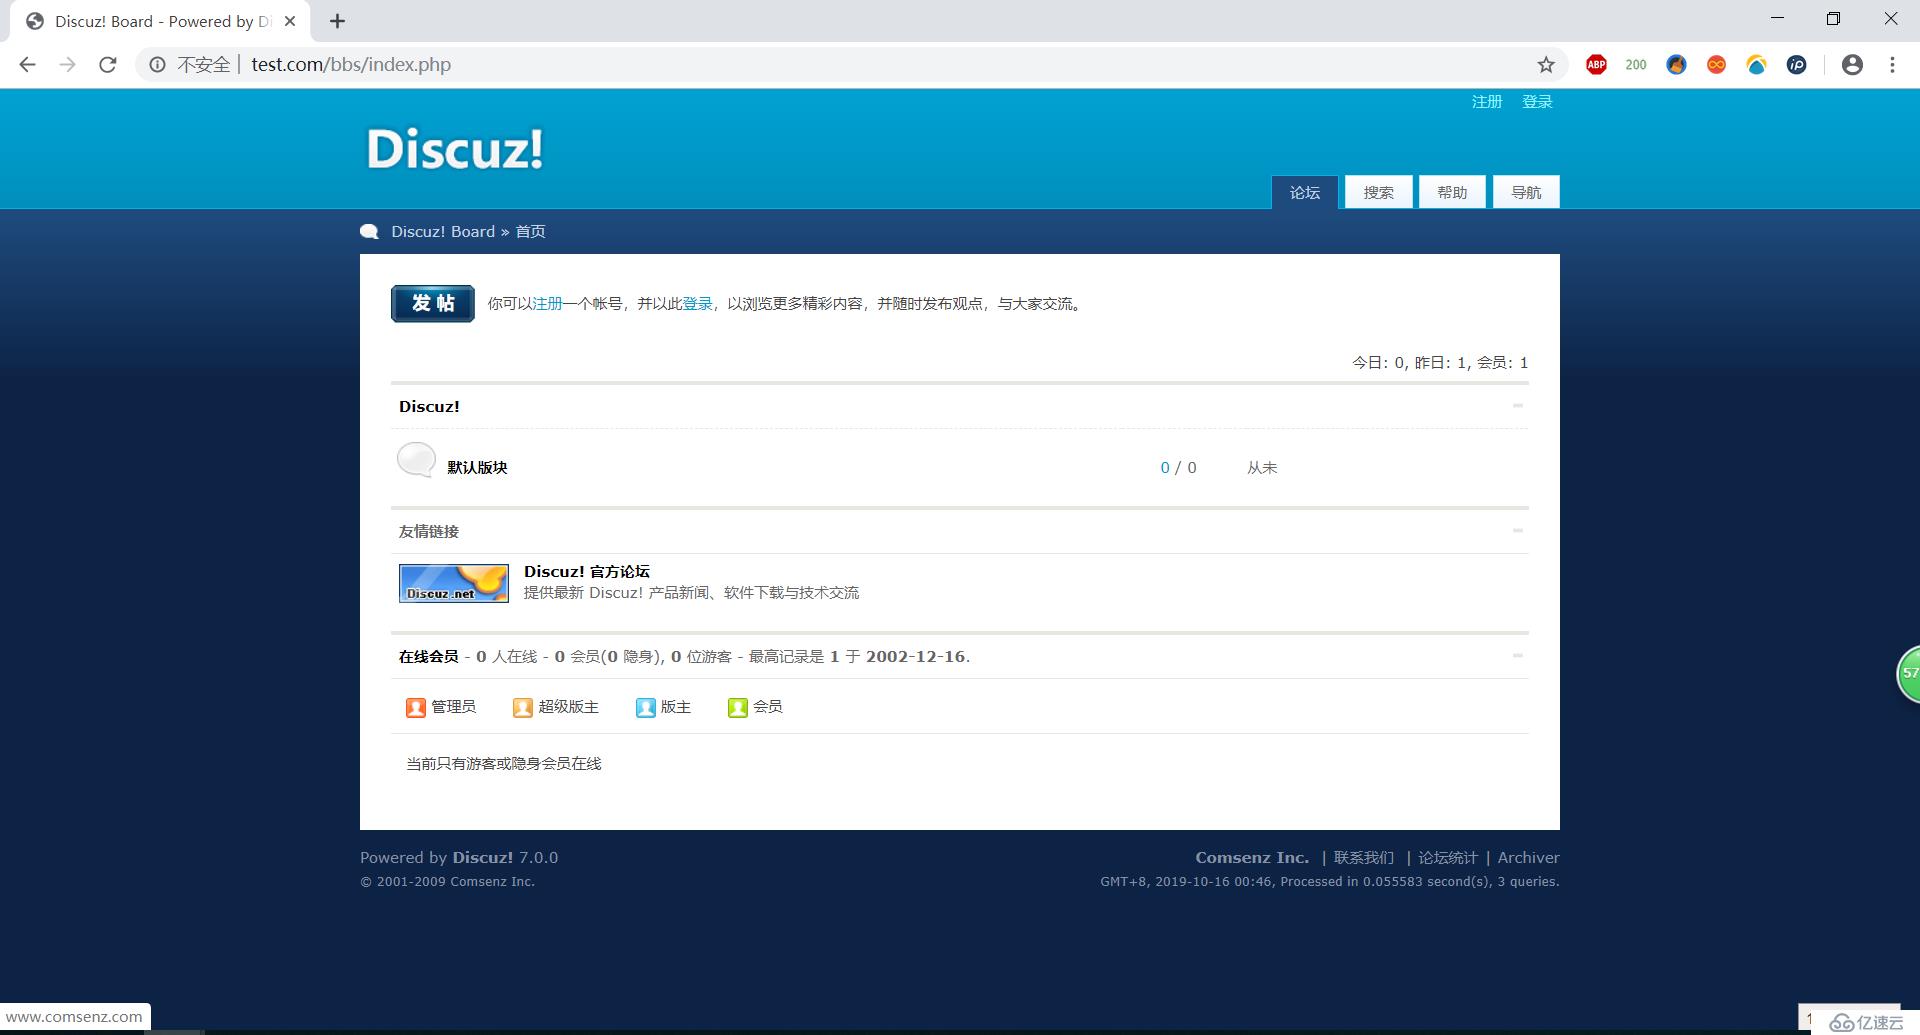Viewport: 1920px width, 1035px height.
Task: Open the Chrome three-dot menu
Action: point(1892,65)
